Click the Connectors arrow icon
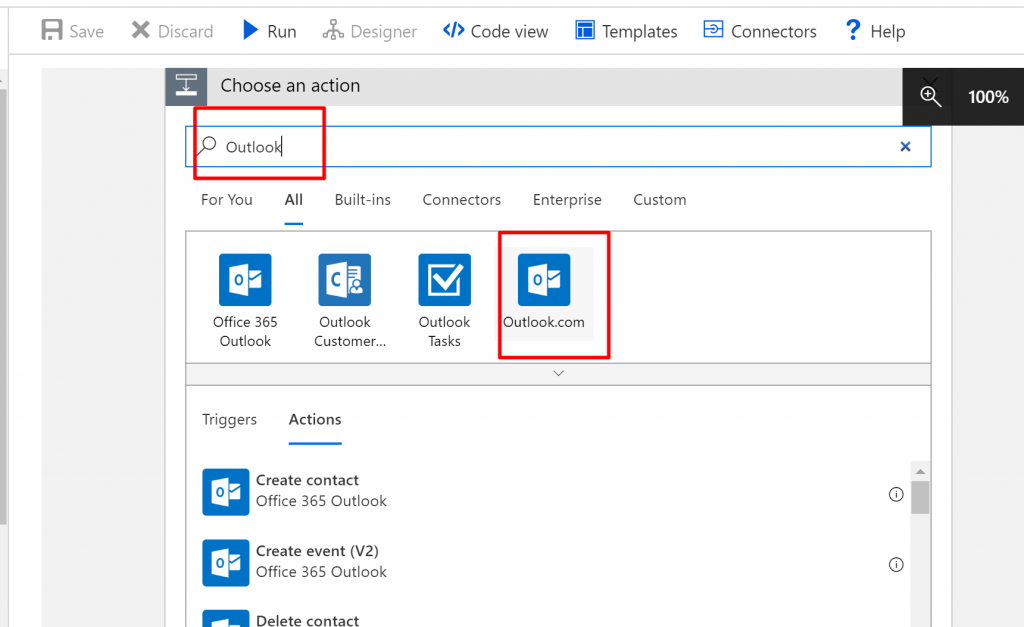Screen dimensions: 1024x627 click(713, 29)
